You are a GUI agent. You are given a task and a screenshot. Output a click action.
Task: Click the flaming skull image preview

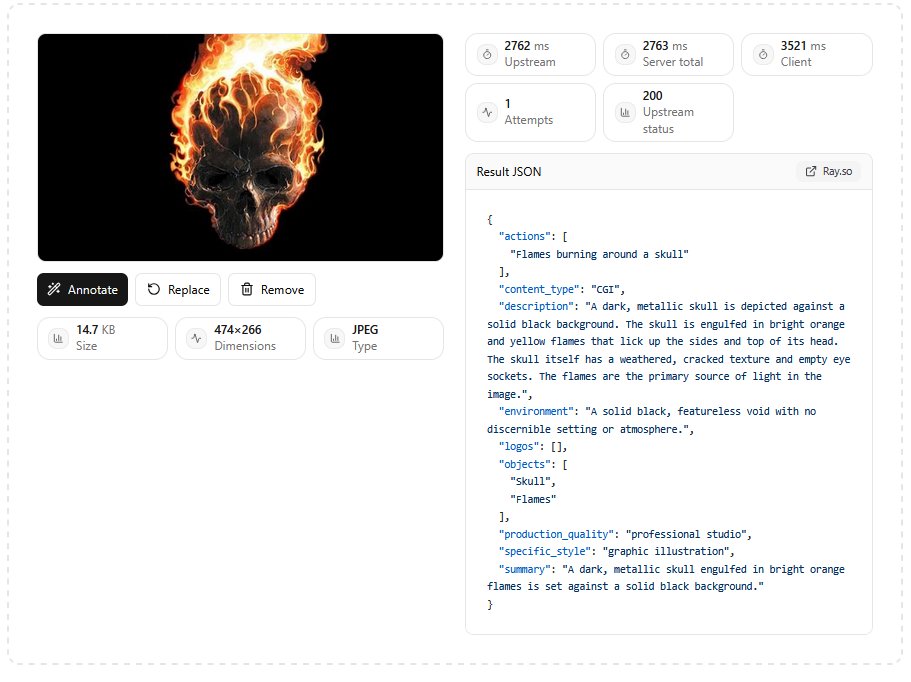pyautogui.click(x=241, y=147)
